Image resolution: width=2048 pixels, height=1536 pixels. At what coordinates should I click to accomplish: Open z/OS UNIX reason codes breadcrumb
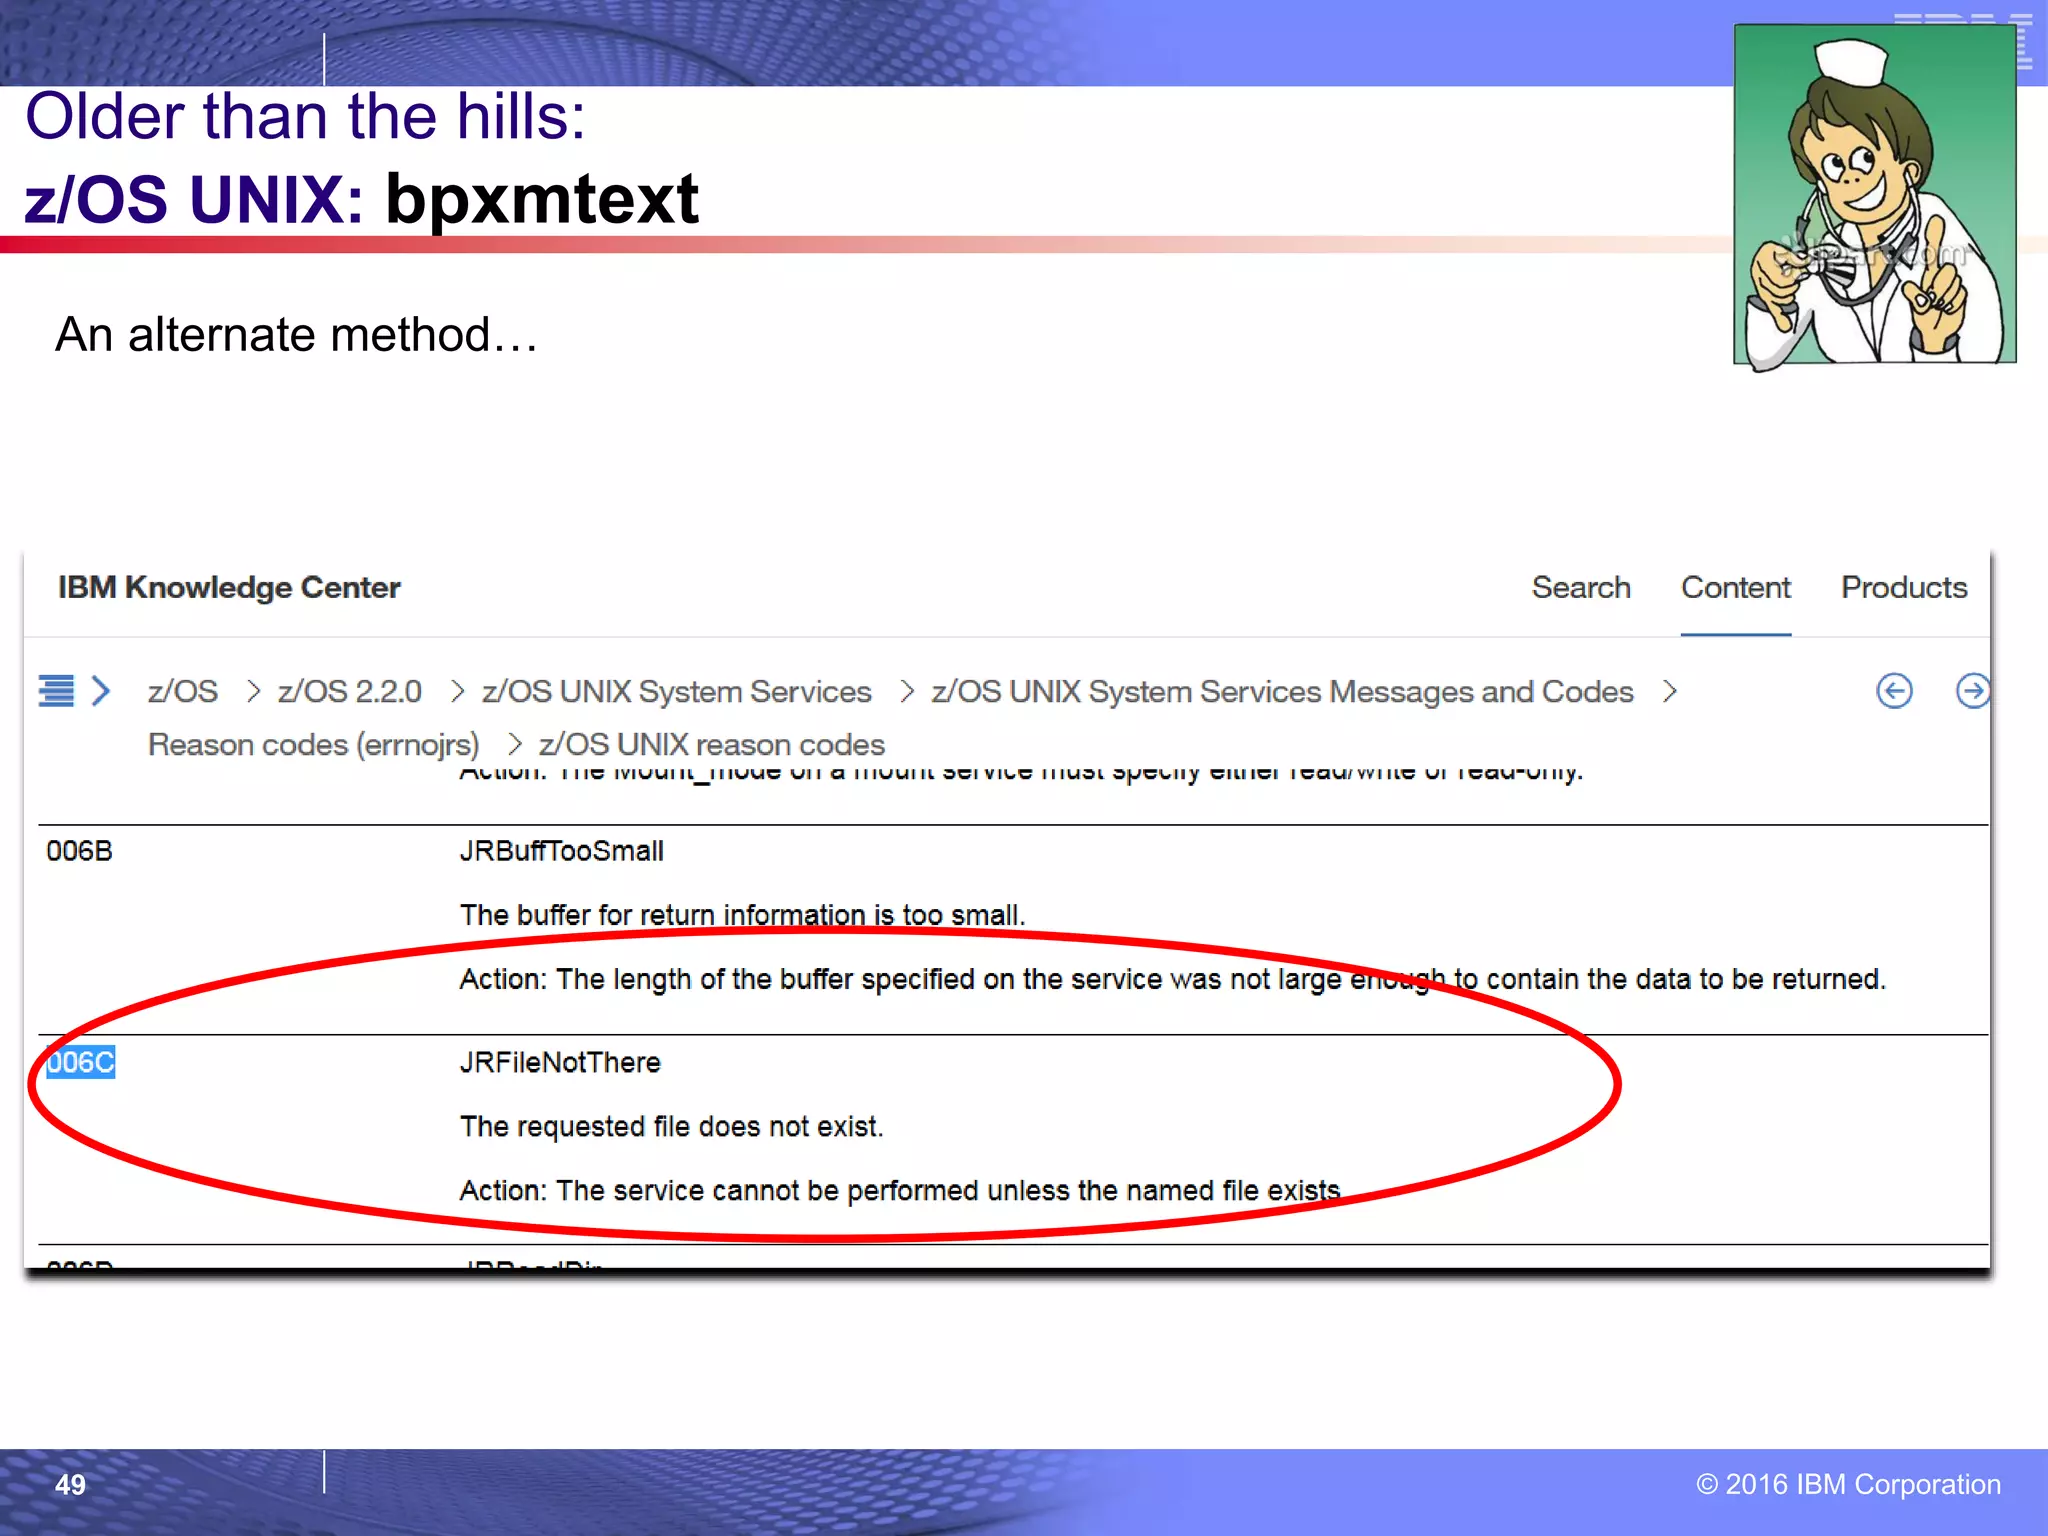[711, 745]
